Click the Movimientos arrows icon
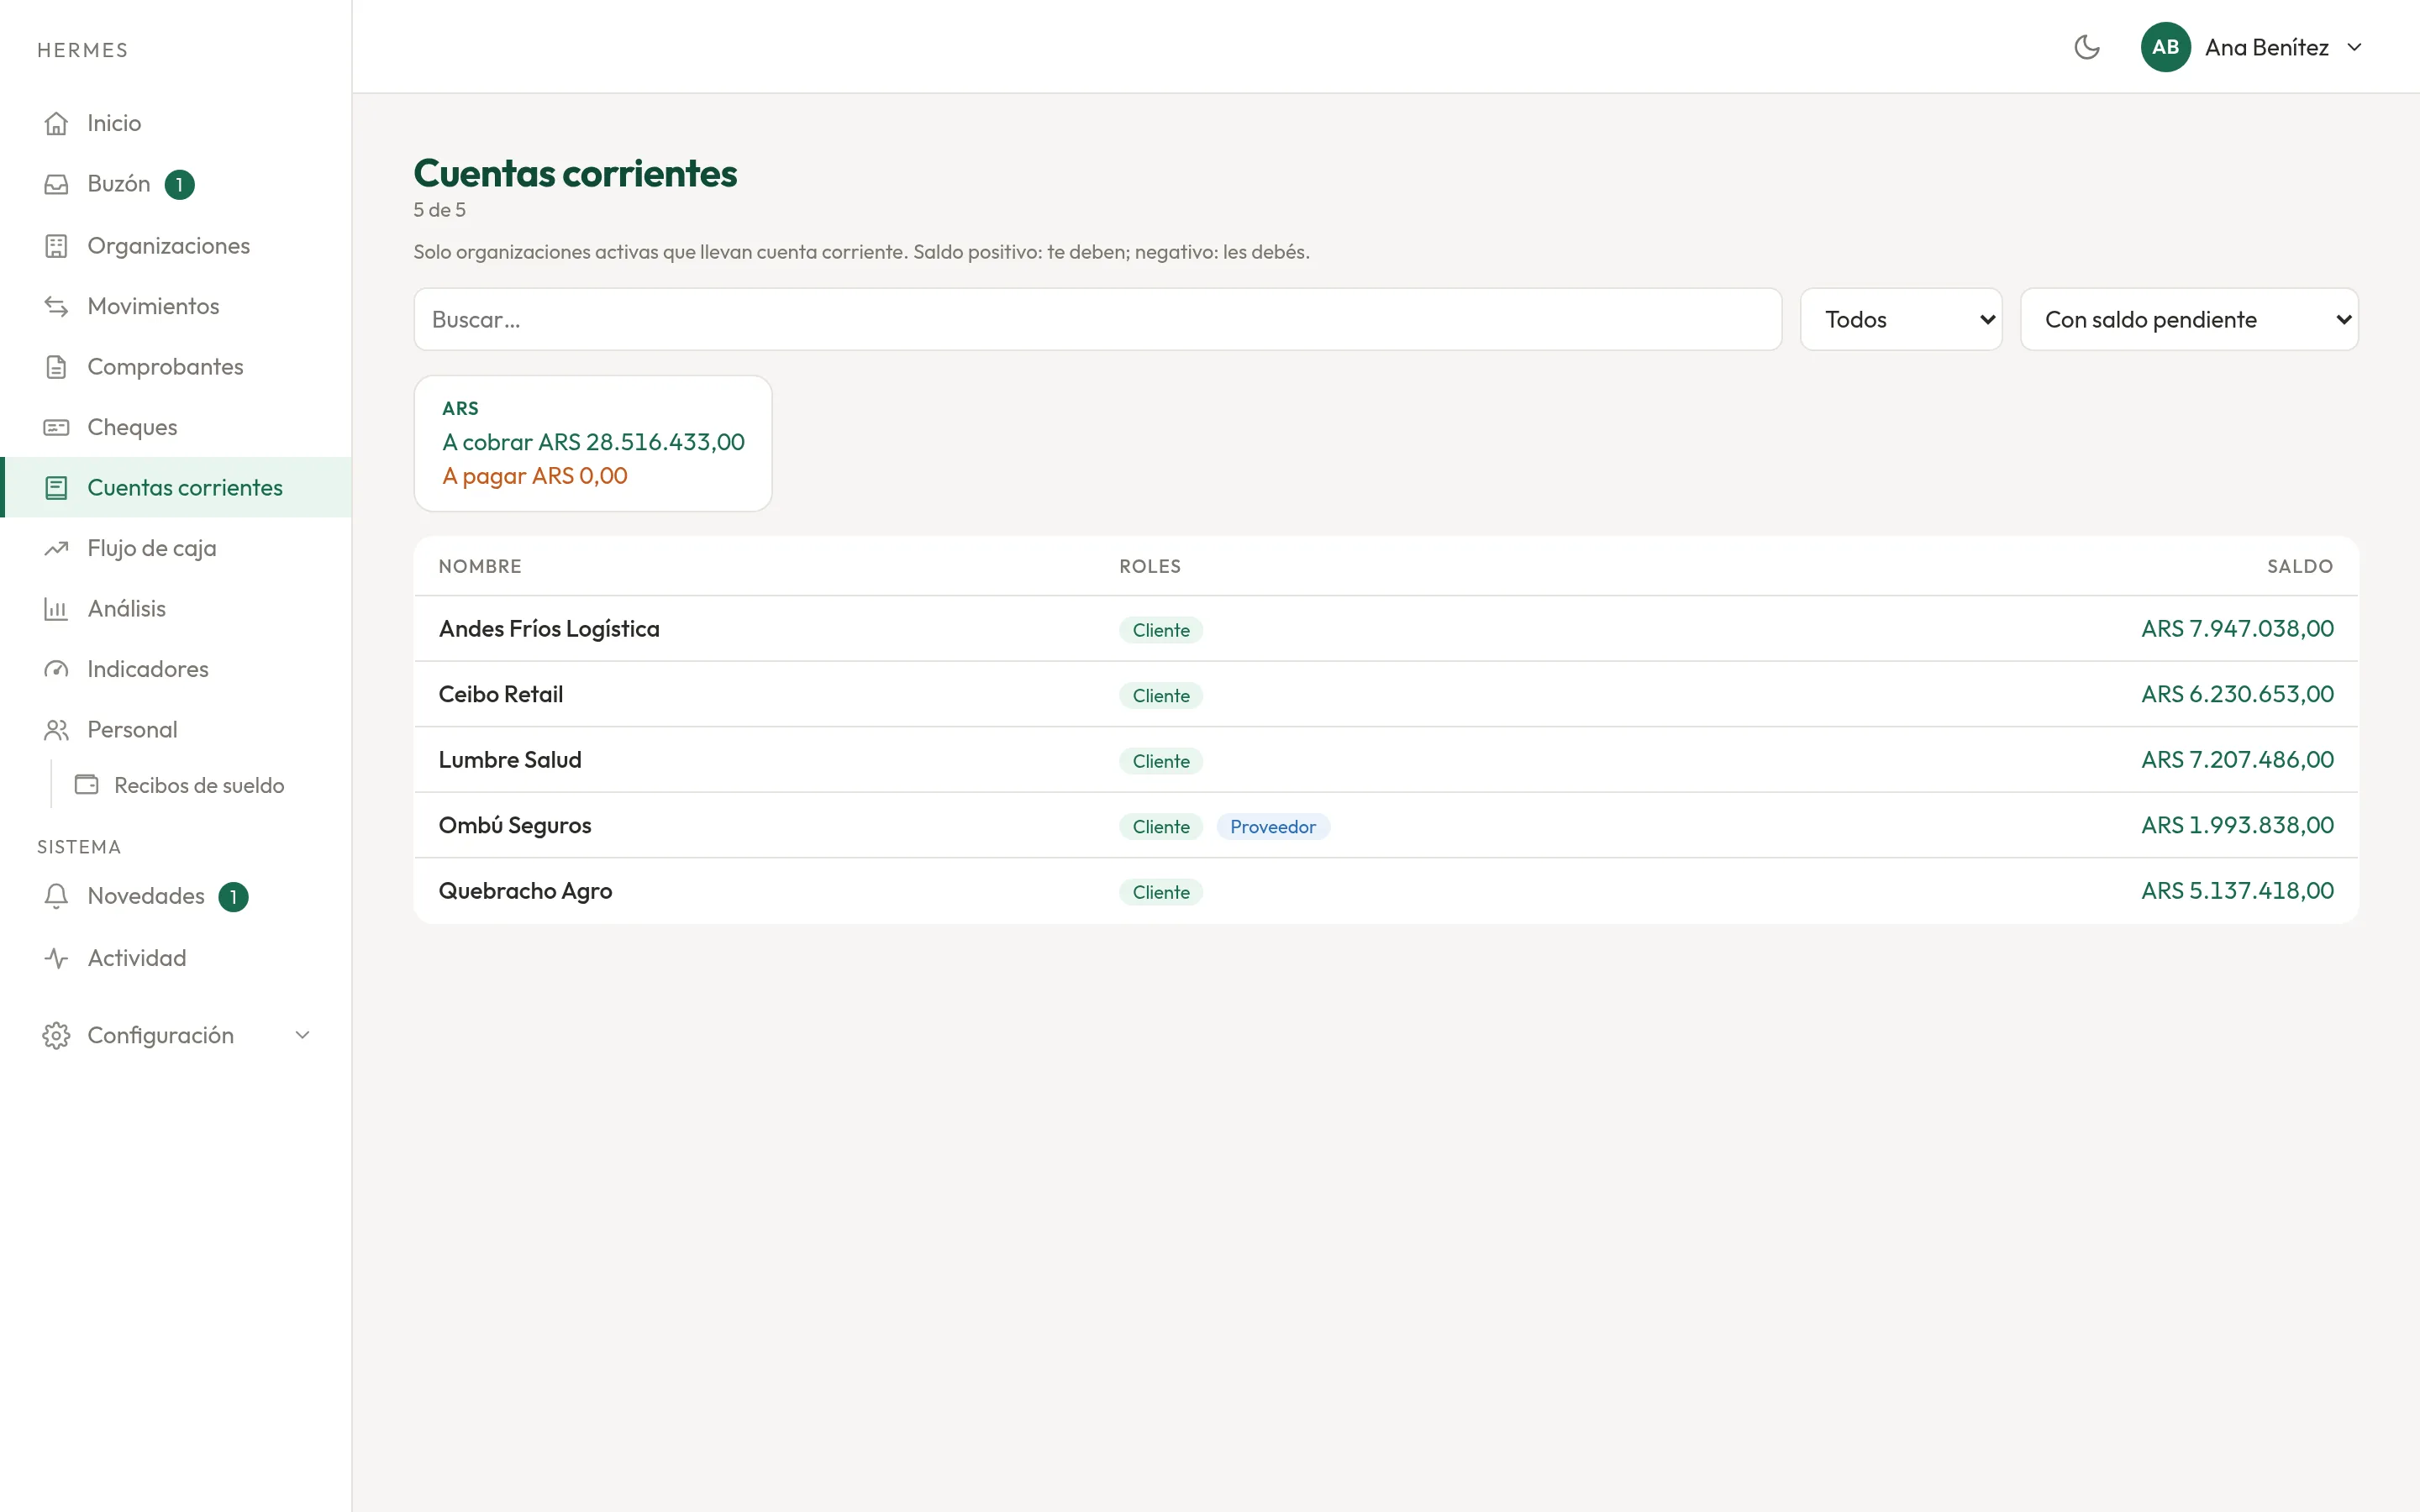The height and width of the screenshot is (1512, 2420). click(56, 306)
